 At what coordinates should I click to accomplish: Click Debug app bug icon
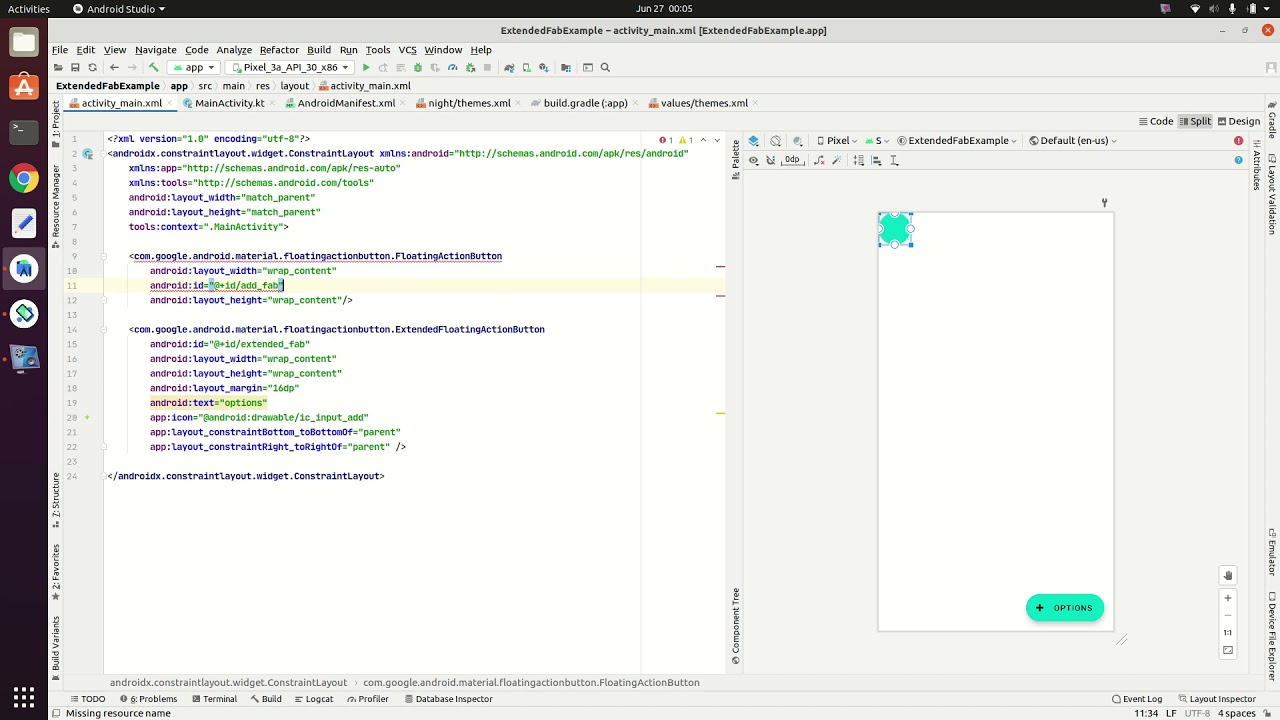coord(418,68)
